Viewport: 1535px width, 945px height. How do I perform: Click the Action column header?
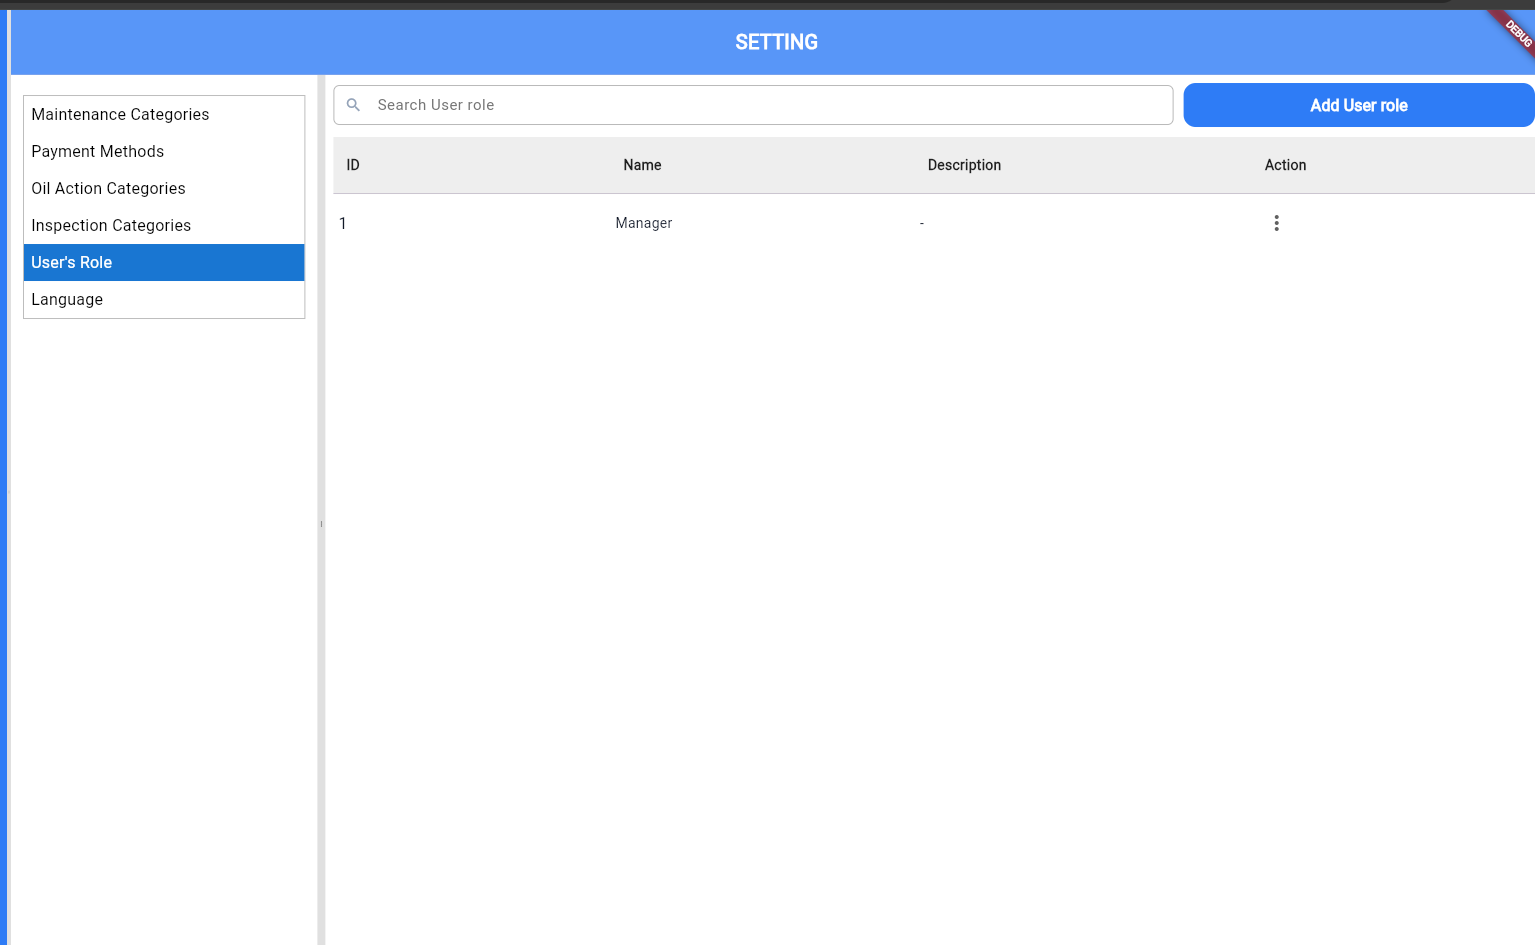click(1285, 165)
